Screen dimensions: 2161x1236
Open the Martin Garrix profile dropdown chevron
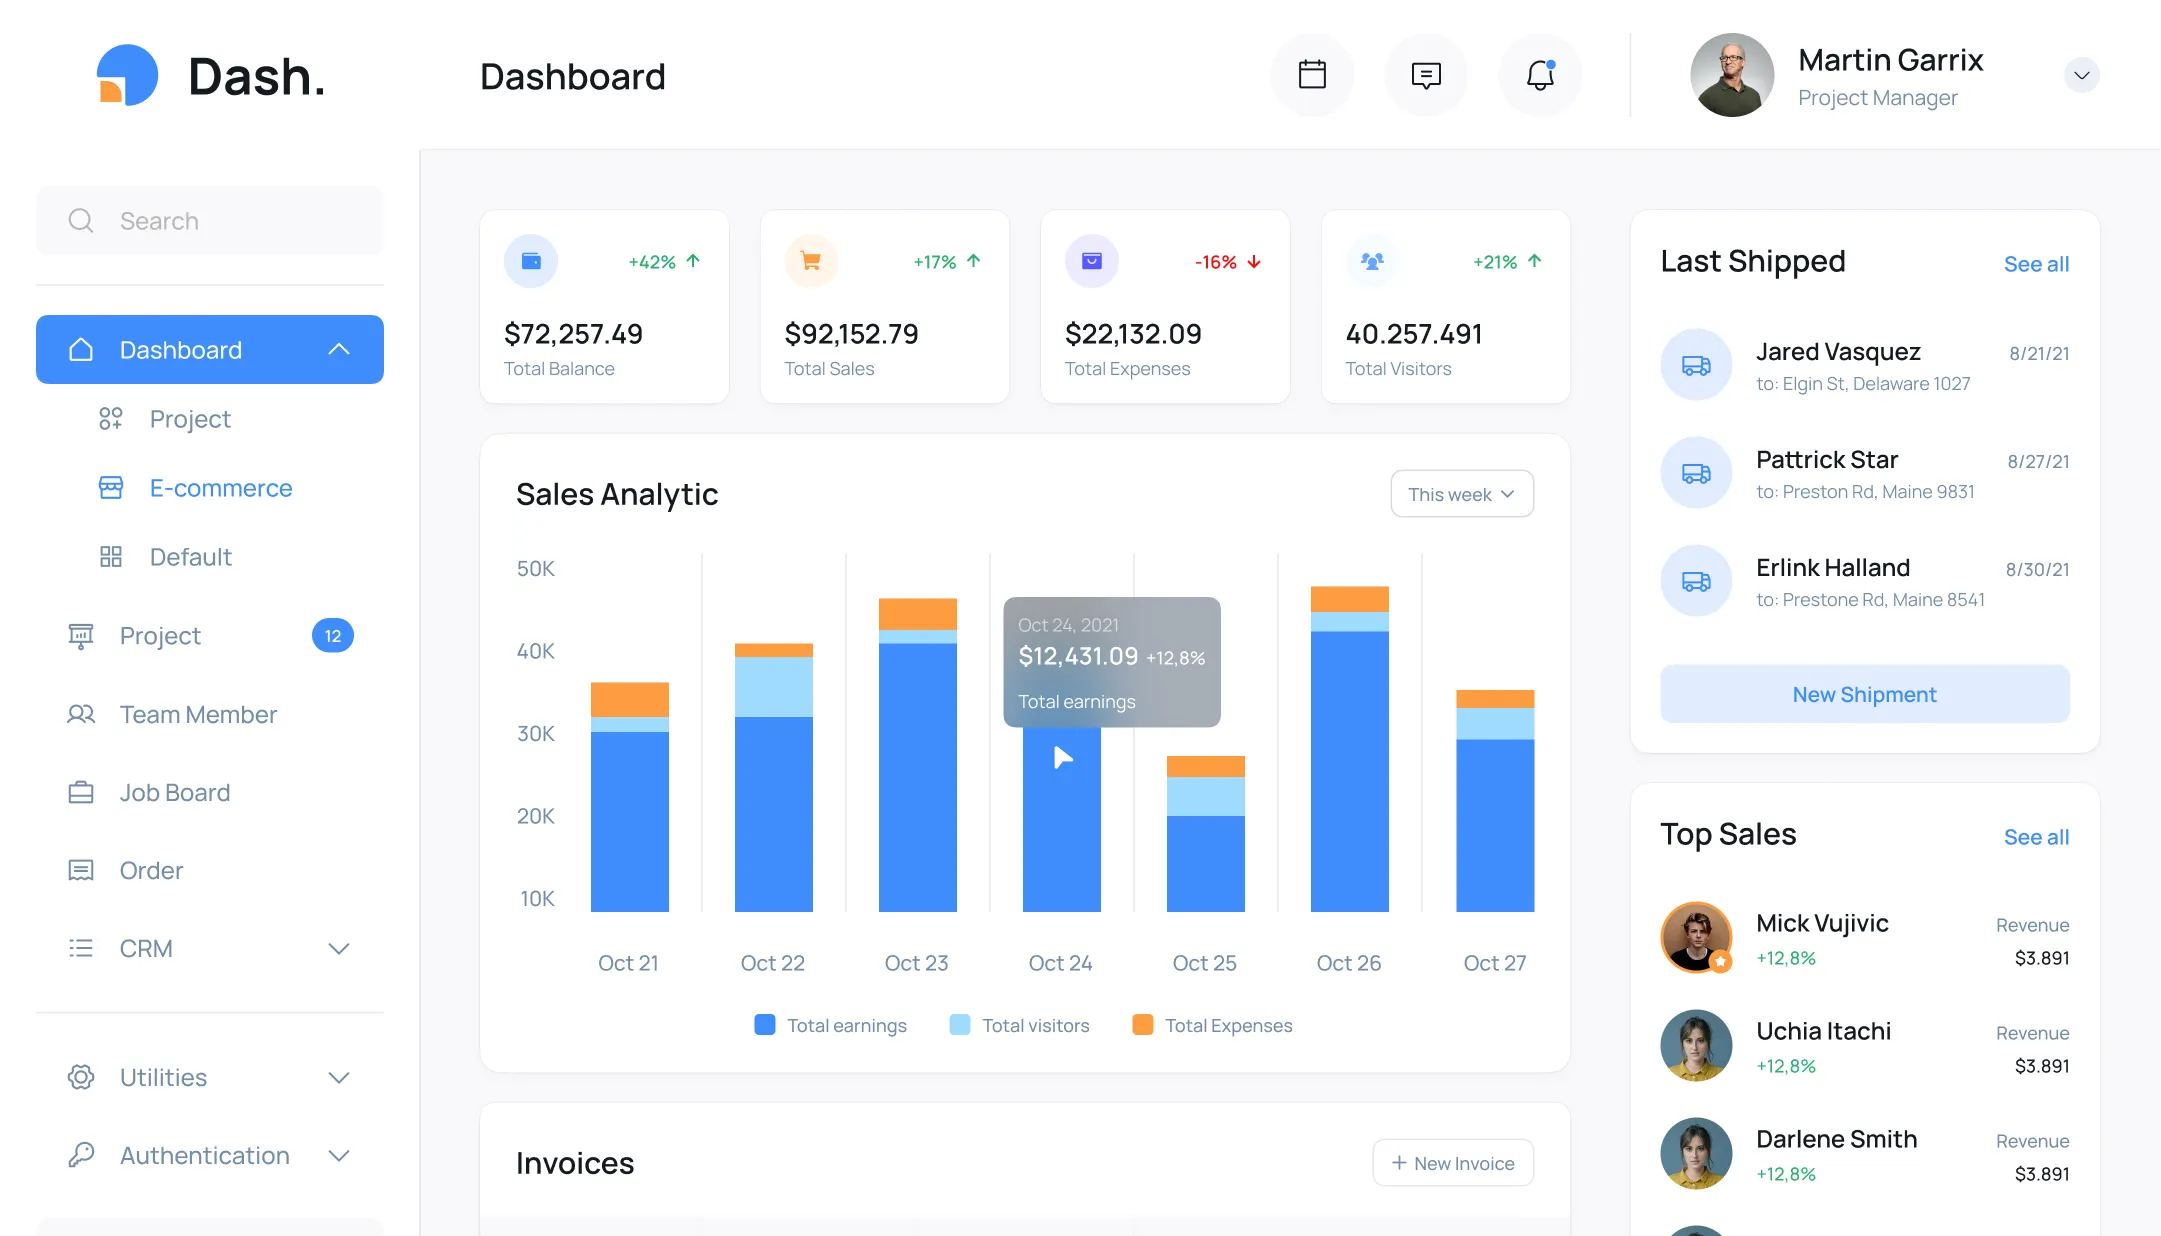pyautogui.click(x=2082, y=75)
